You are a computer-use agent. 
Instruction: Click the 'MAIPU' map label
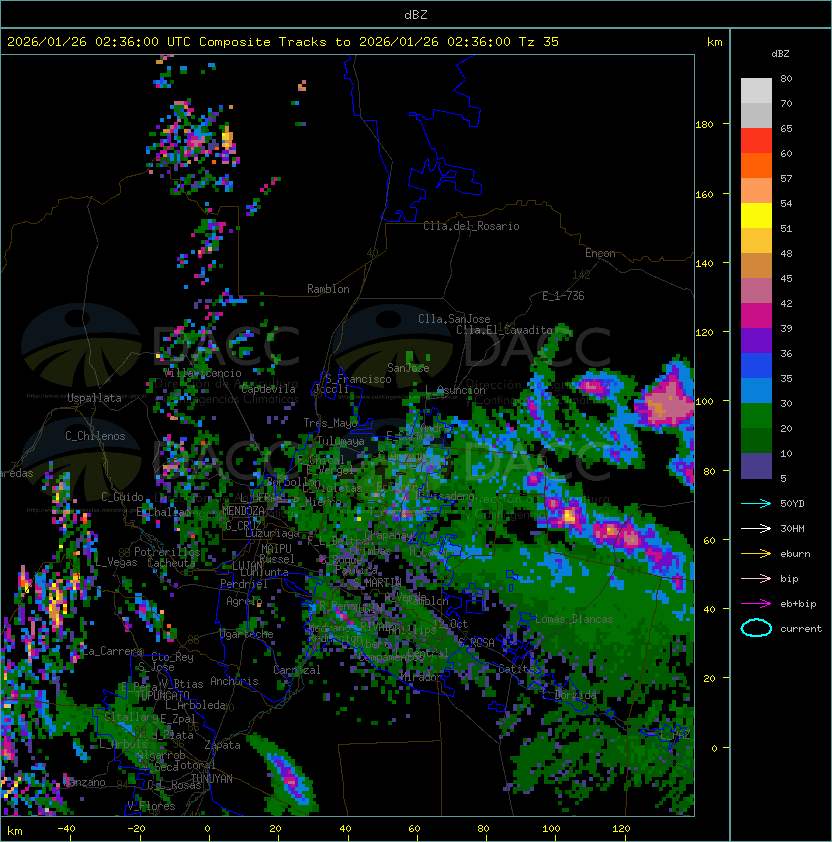[276, 549]
